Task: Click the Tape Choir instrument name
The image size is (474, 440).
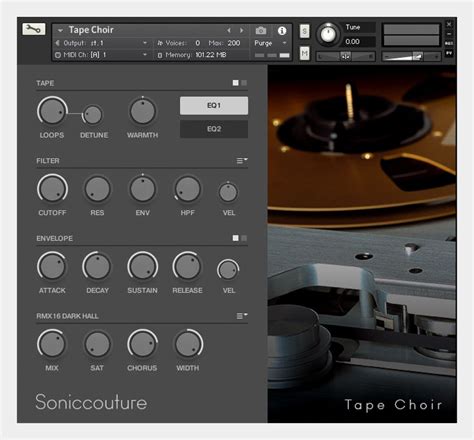Action: 91,30
